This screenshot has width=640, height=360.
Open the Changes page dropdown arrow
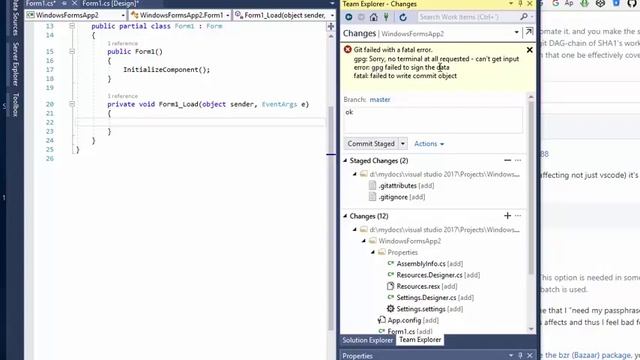[x=517, y=32]
